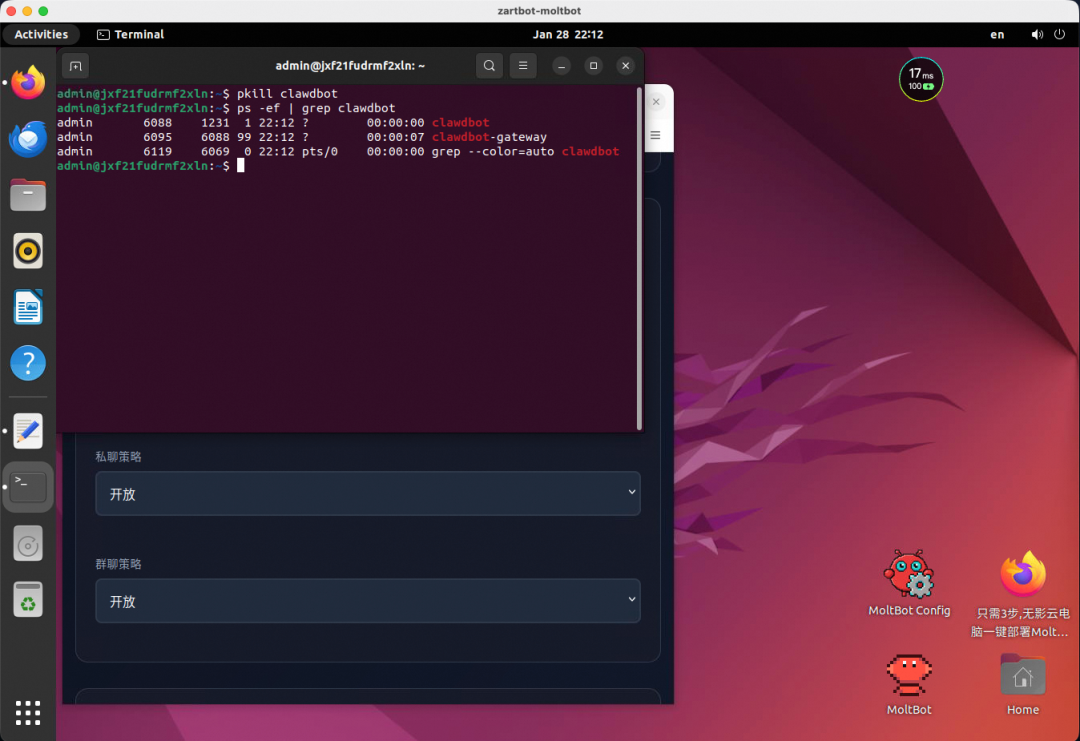
Task: Expand the 私聊策略 dropdown
Action: tap(367, 493)
